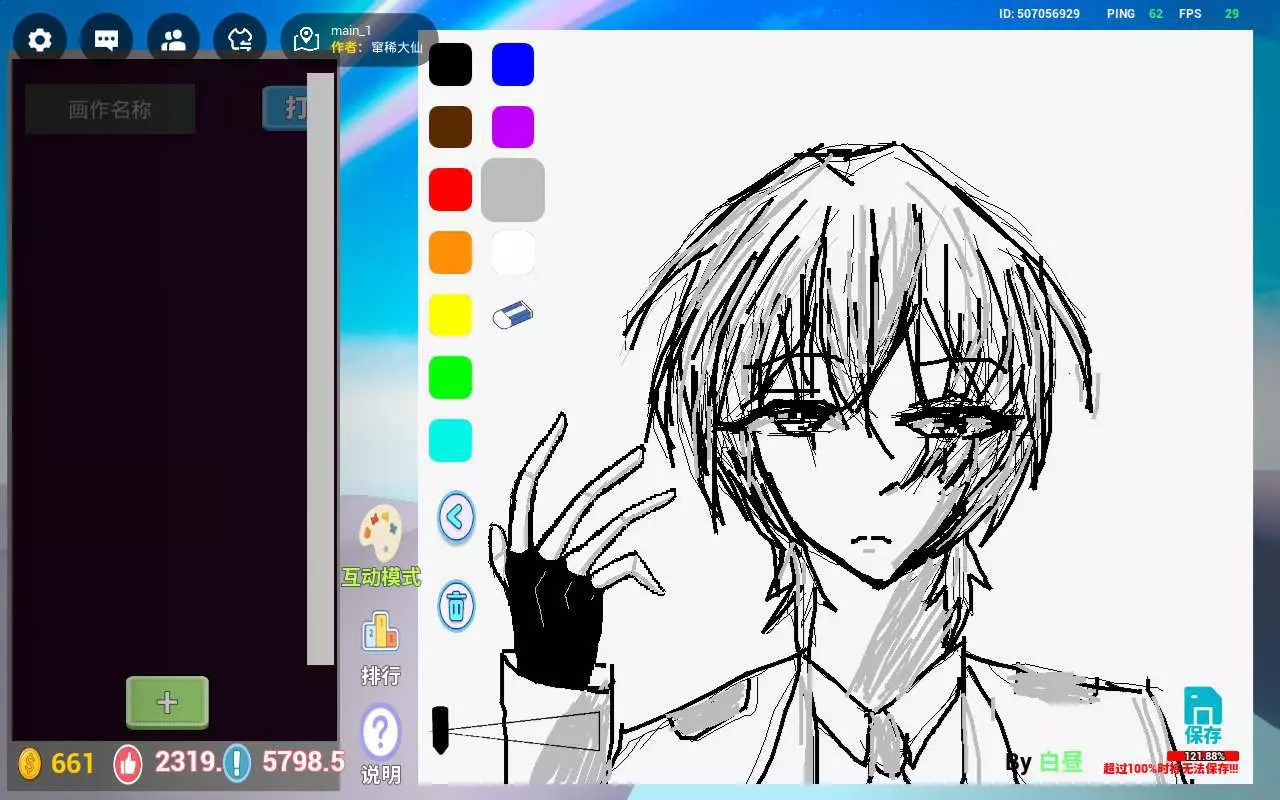Click the trash can delete icon
1280x800 pixels.
pos(456,606)
